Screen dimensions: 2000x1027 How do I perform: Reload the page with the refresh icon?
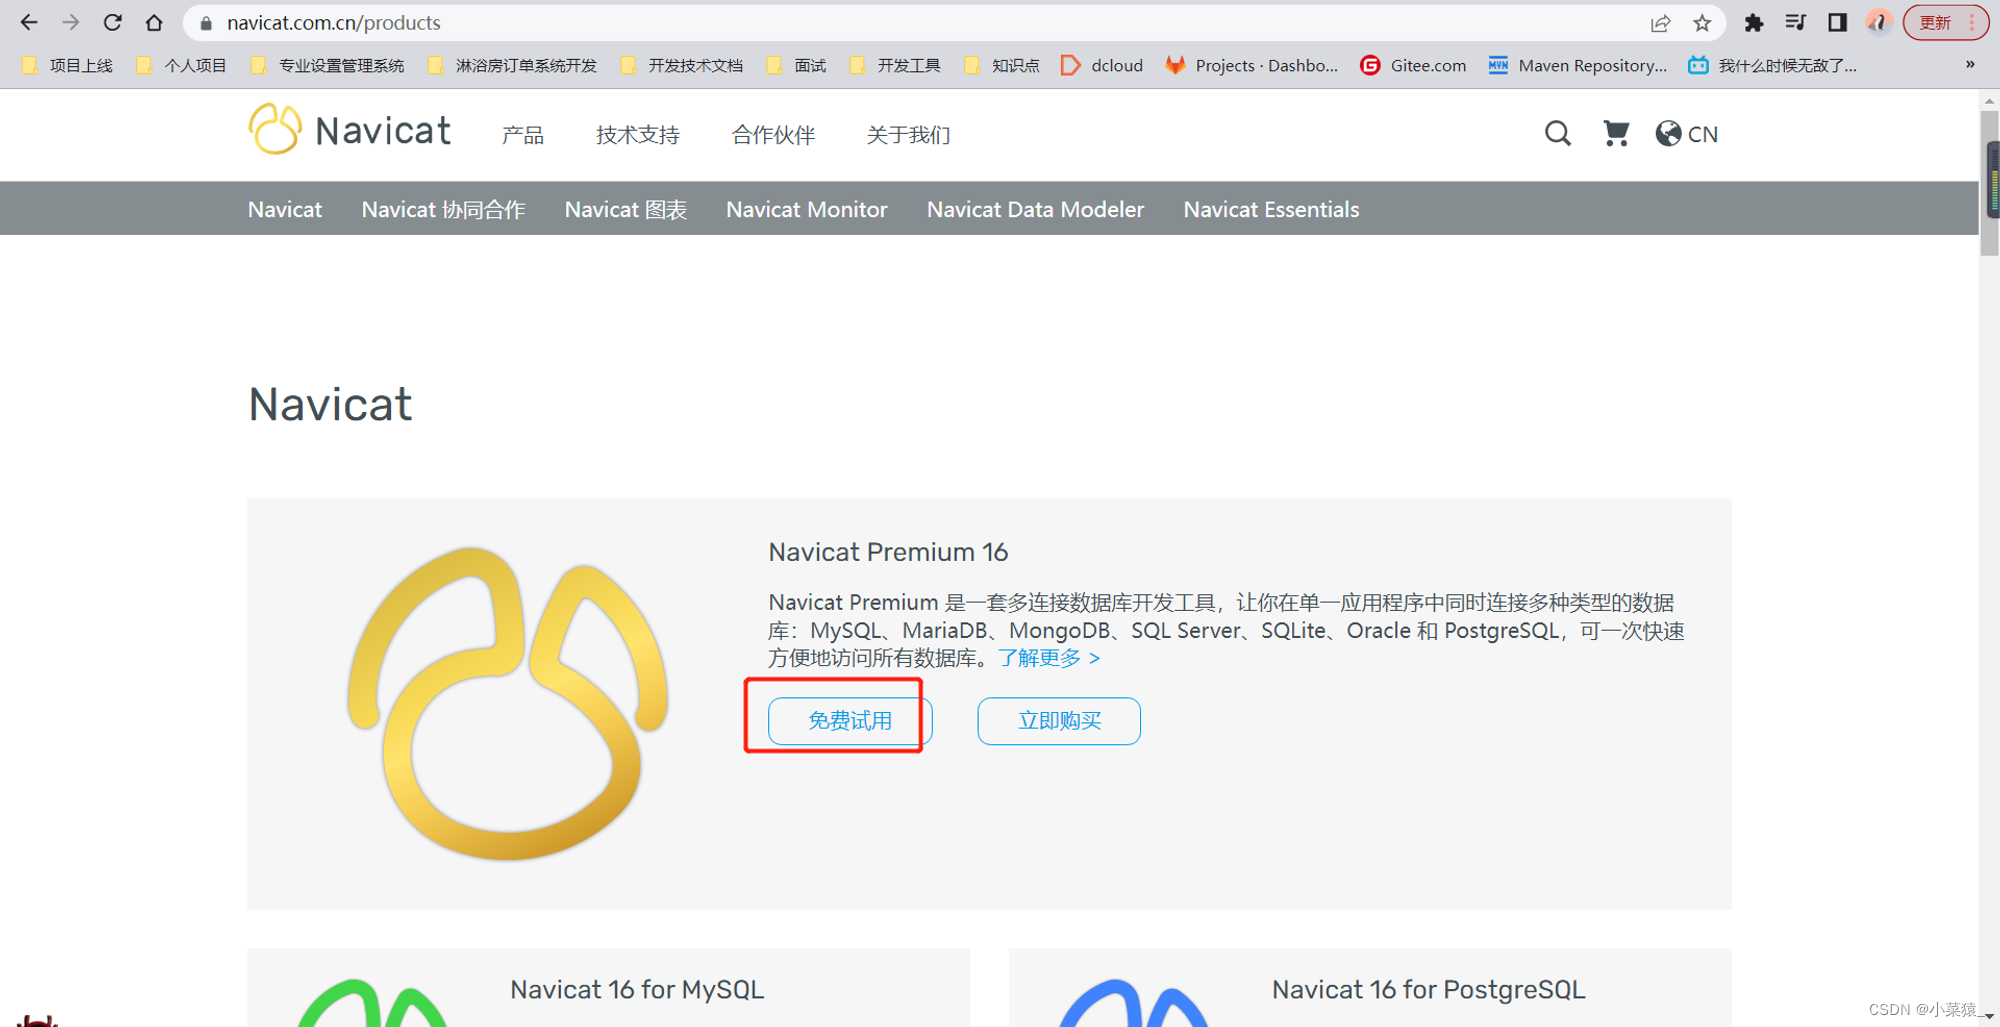pos(112,22)
